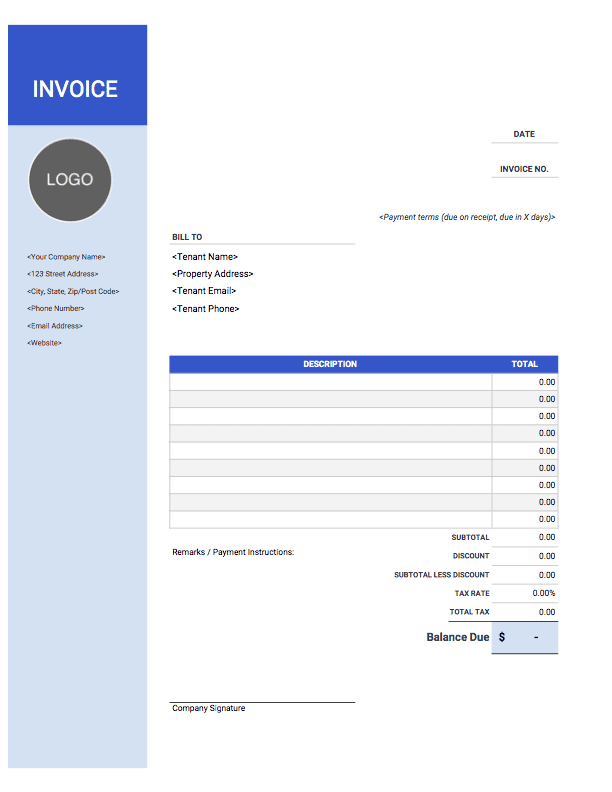Image resolution: width=612 pixels, height=792 pixels.
Task: Click the circular LOGO placeholder
Action: click(70, 180)
